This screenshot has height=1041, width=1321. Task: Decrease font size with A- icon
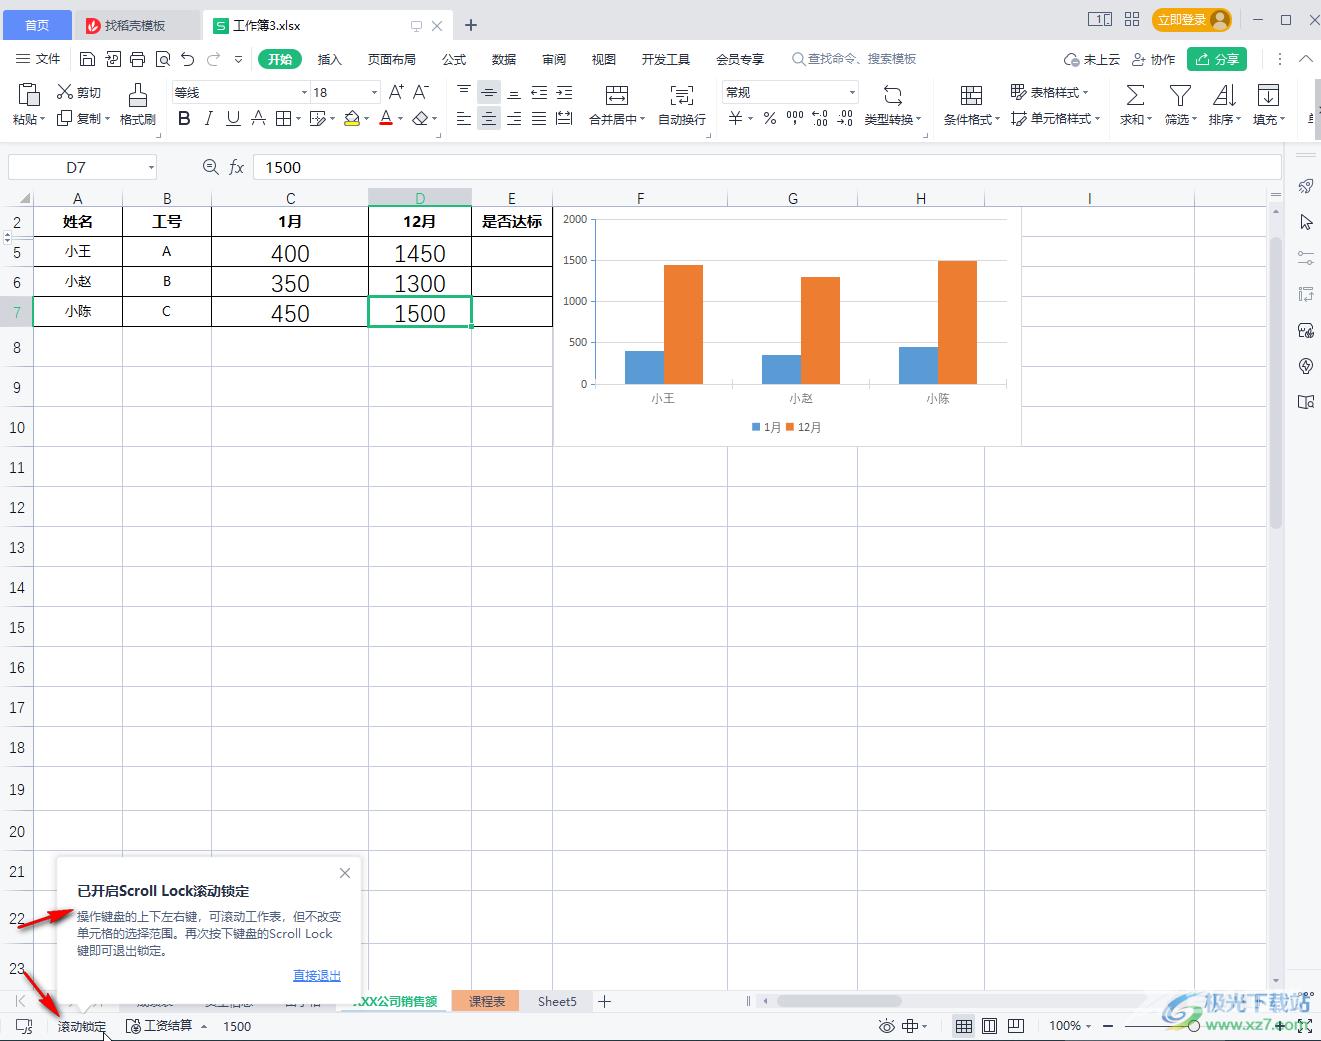pos(421,92)
